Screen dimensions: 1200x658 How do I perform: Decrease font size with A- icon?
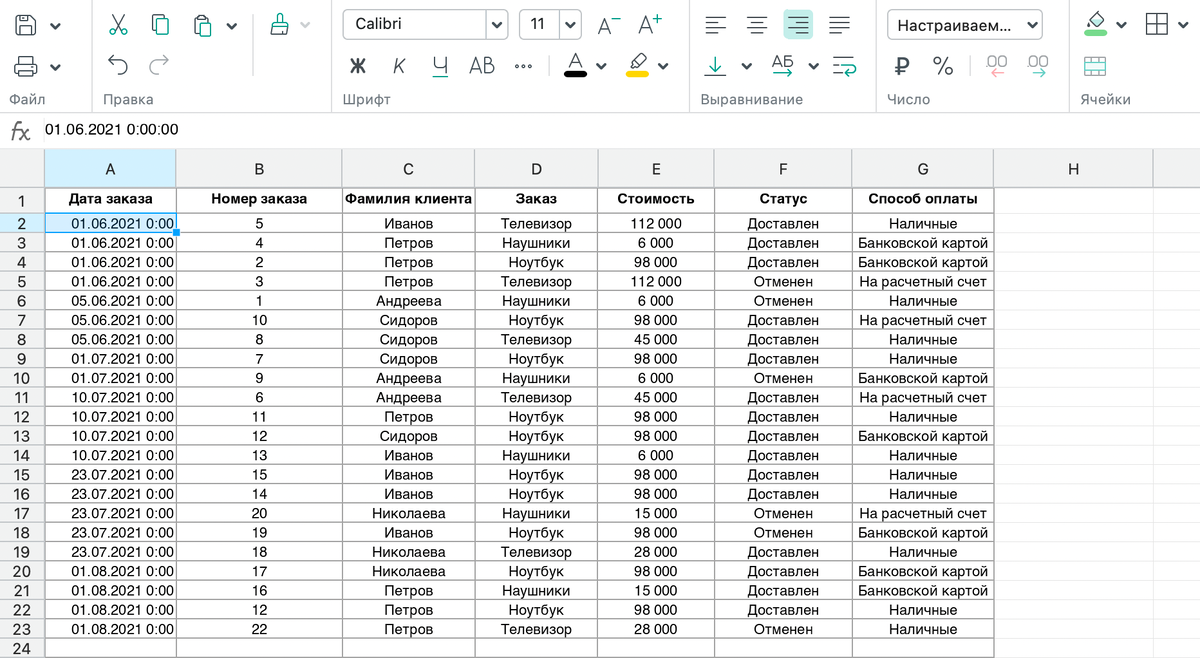click(x=609, y=24)
